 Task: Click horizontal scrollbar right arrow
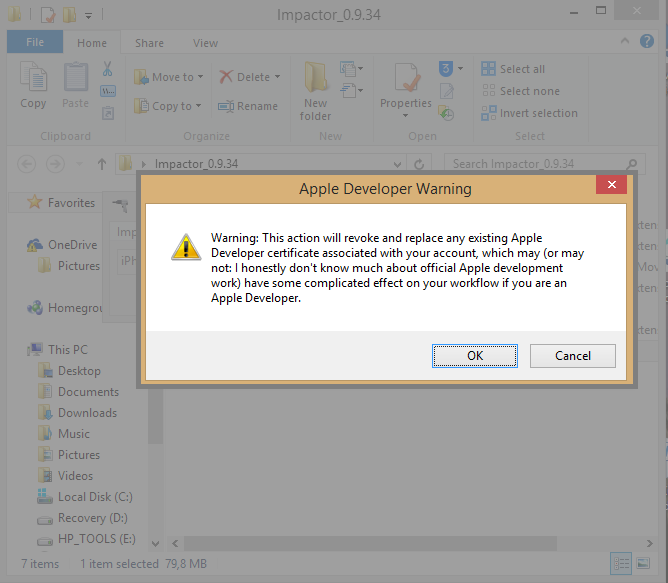pos(649,543)
